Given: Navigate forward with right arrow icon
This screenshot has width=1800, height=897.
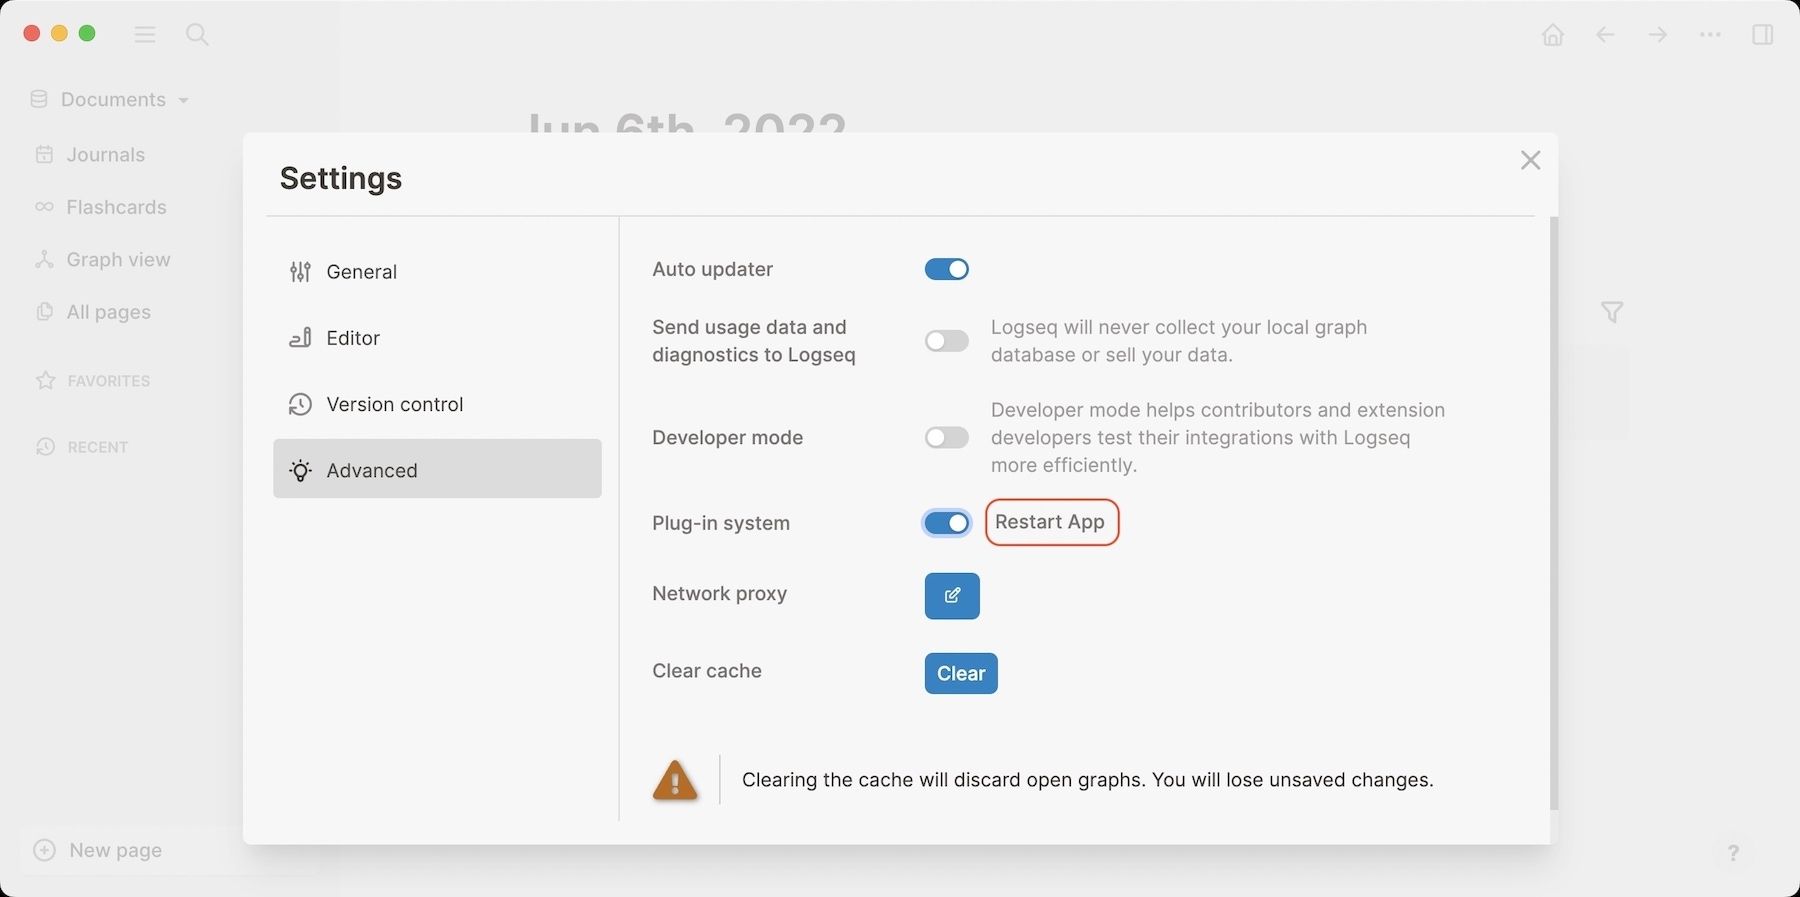Looking at the screenshot, I should tap(1658, 35).
